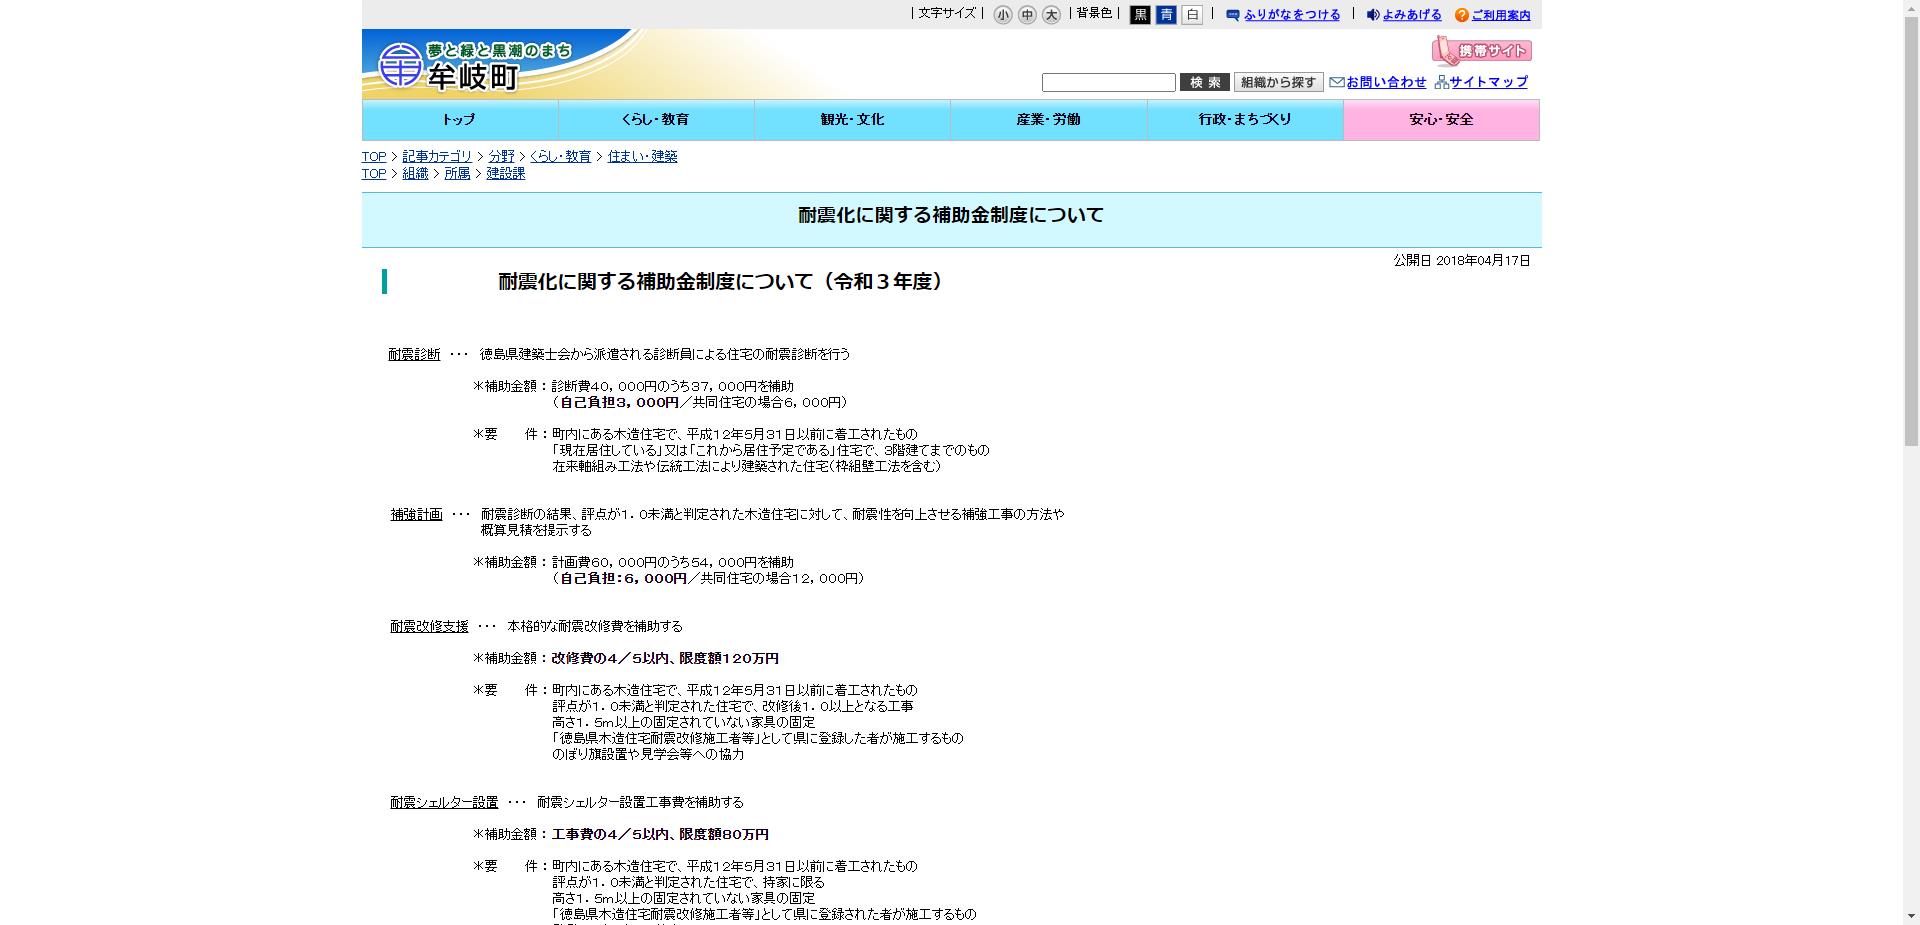Click the よみあげる speaker icon
This screenshot has height=925, width=1920.
(1373, 14)
